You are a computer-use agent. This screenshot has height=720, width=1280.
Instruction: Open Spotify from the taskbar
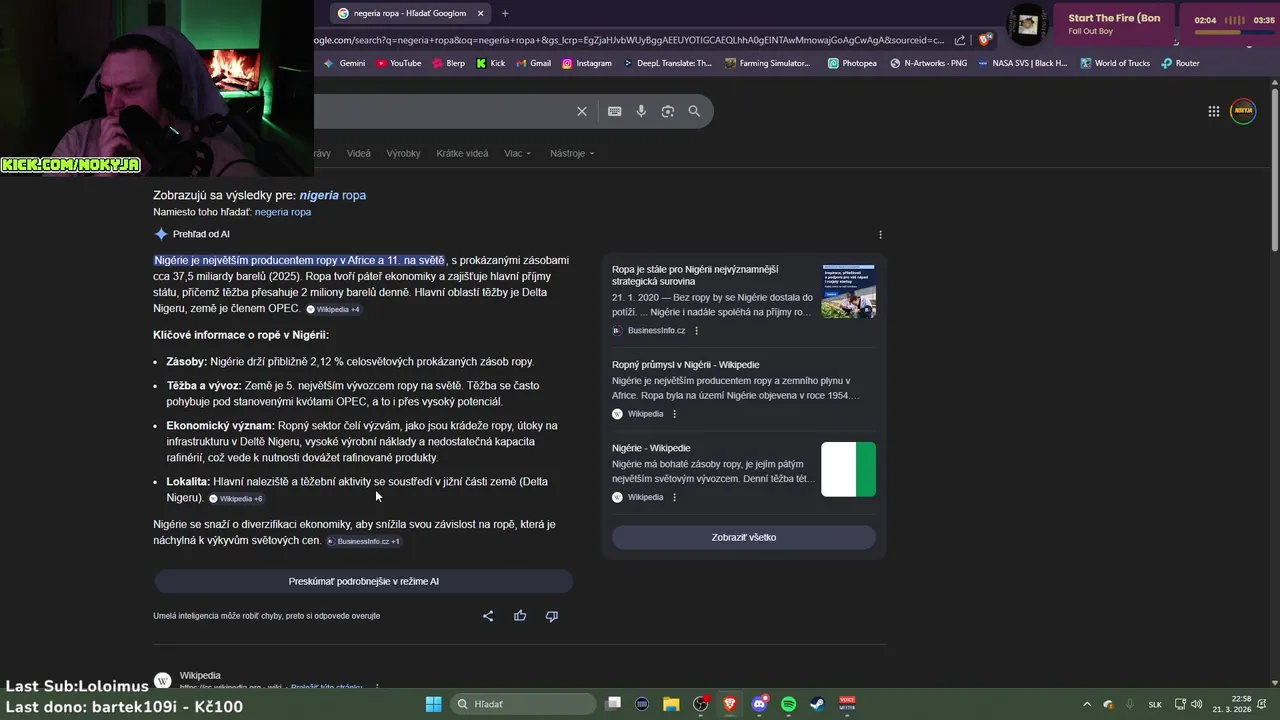[788, 704]
